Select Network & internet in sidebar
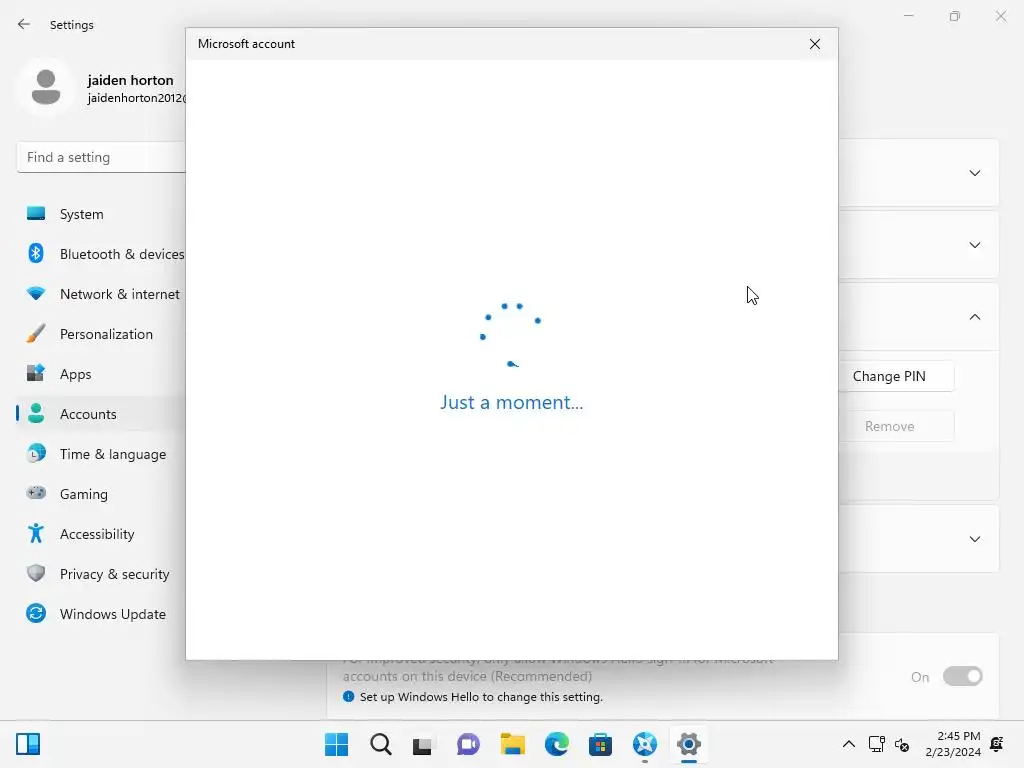The image size is (1024, 768). (x=101, y=294)
